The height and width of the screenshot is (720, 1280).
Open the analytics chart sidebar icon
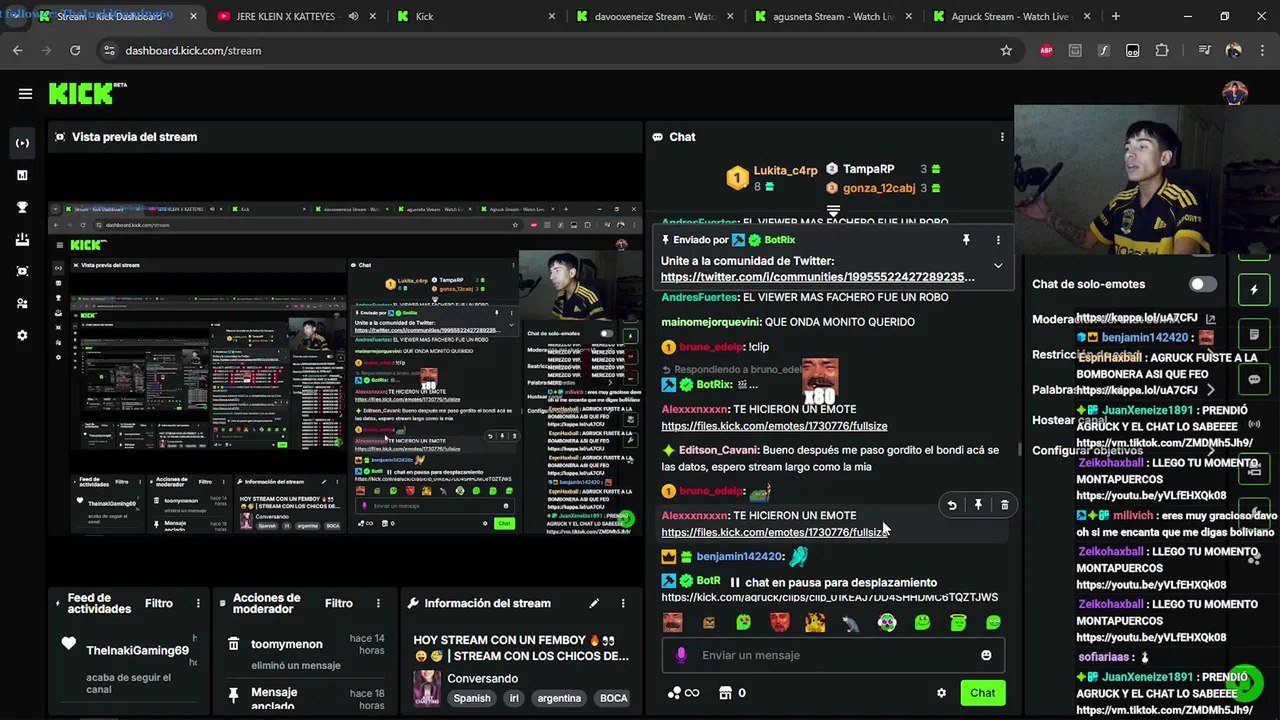click(22, 175)
